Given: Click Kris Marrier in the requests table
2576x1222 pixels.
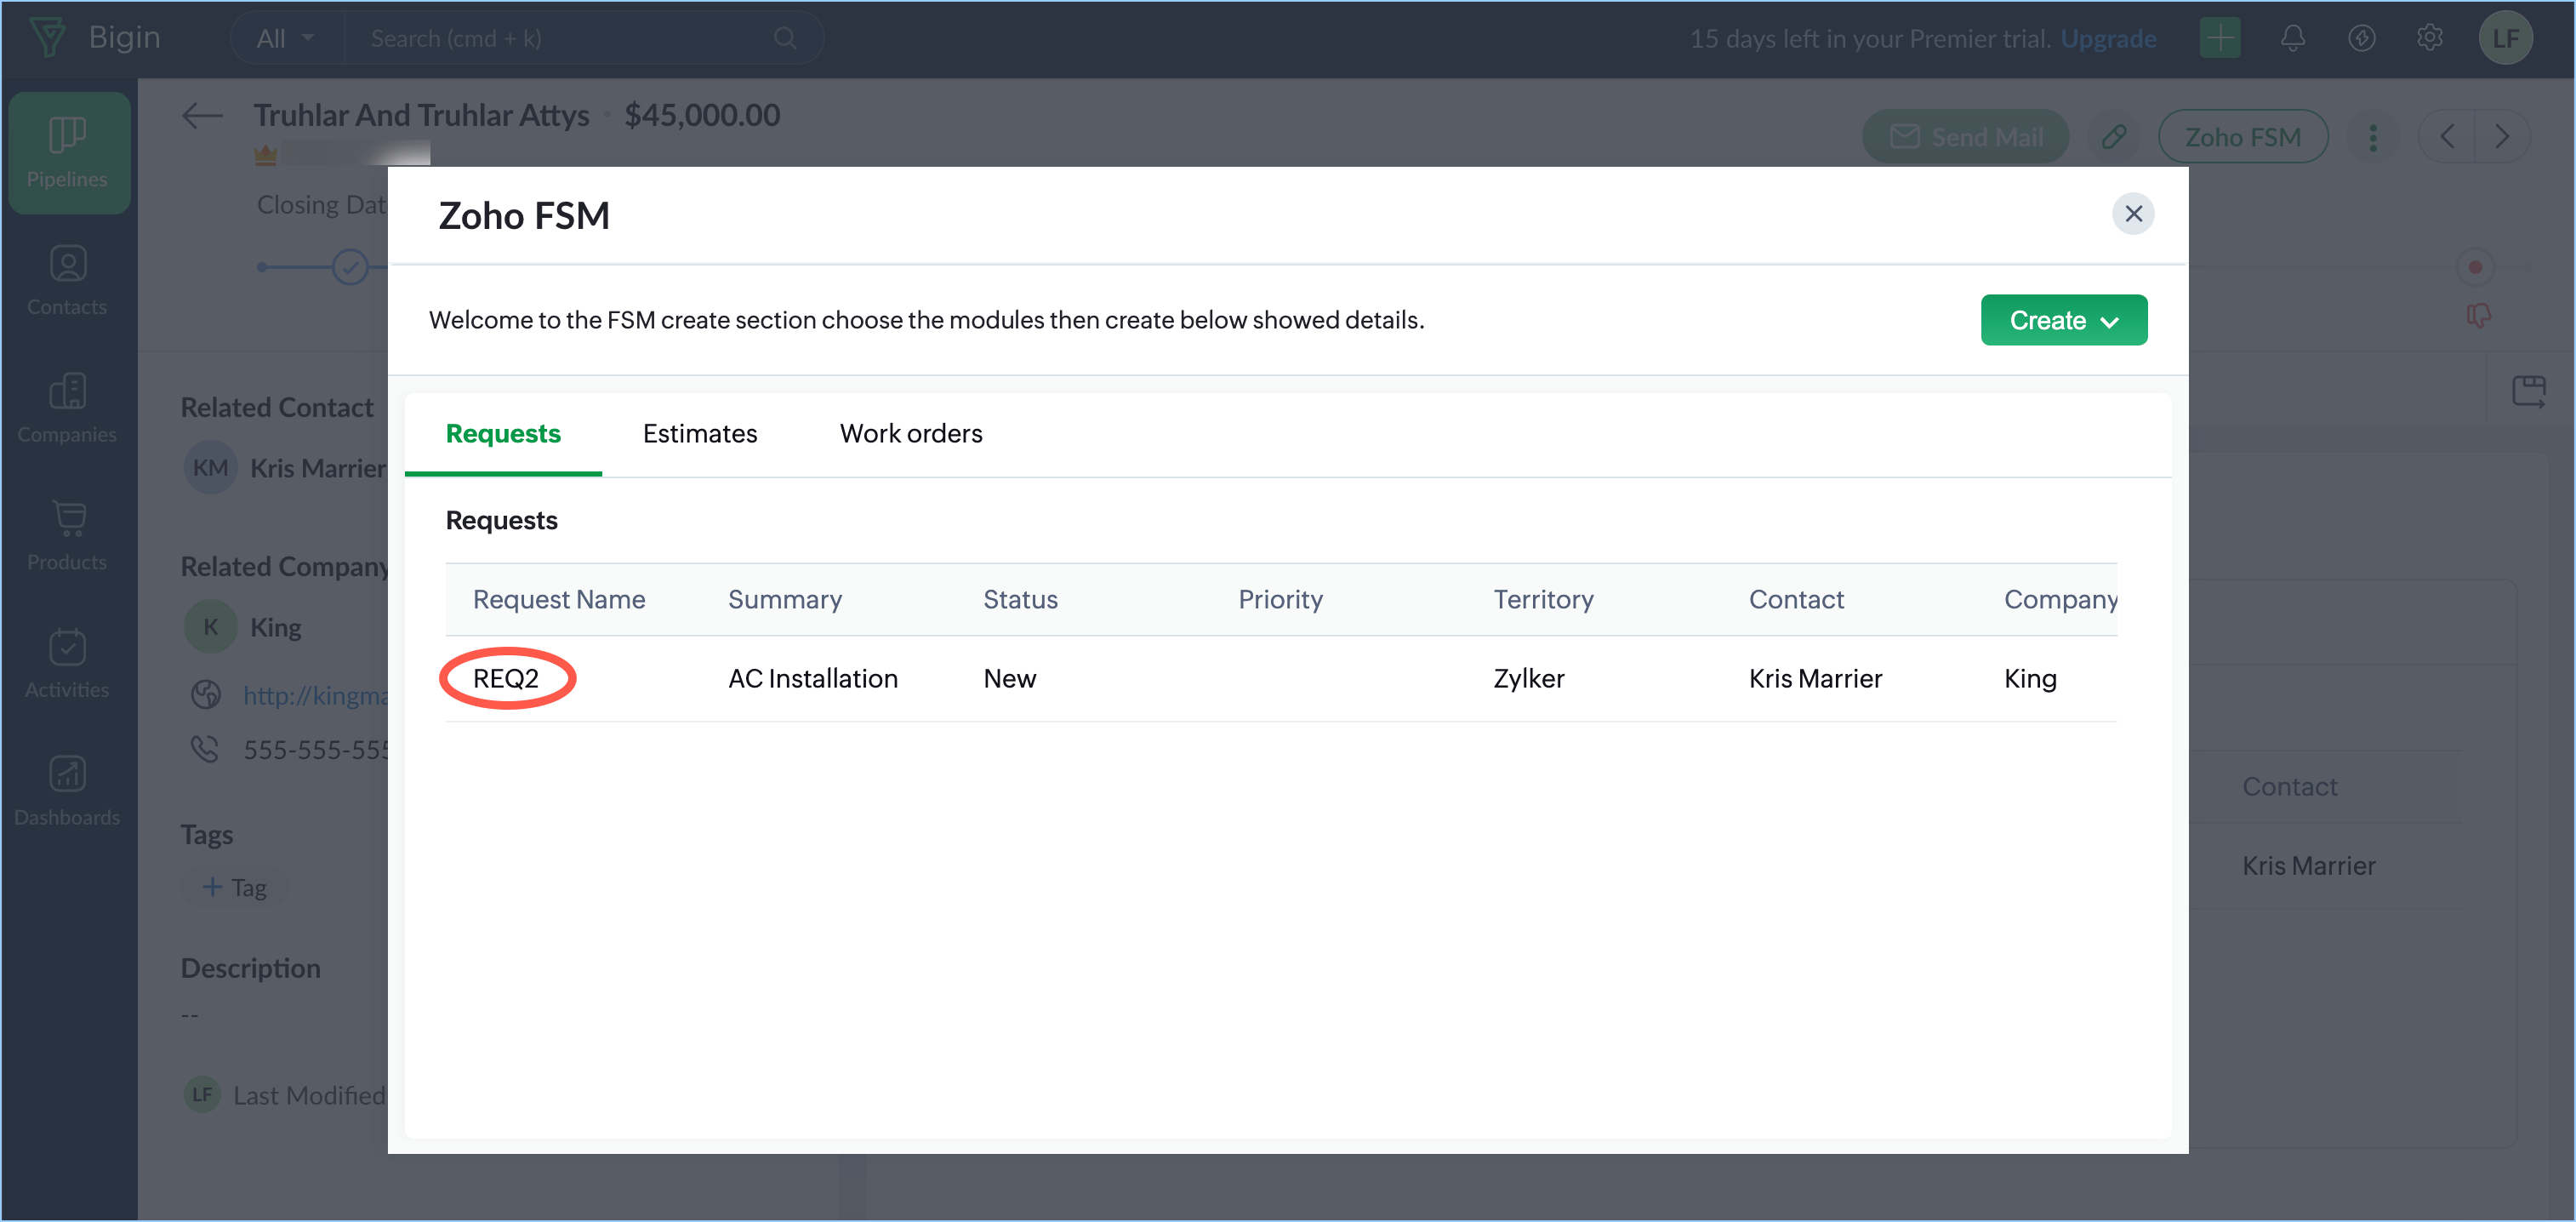Looking at the screenshot, I should click(x=1815, y=678).
